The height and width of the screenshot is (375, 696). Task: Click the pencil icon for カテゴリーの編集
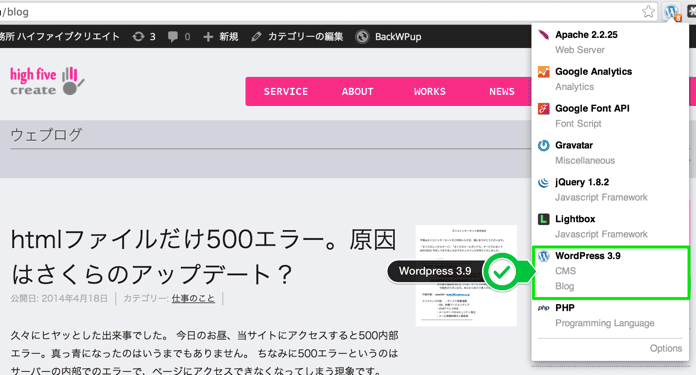pos(256,36)
